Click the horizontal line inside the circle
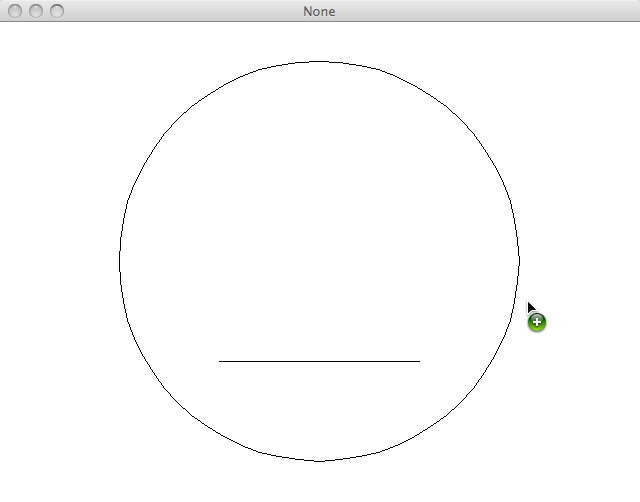This screenshot has height=502, width=640. [x=319, y=361]
